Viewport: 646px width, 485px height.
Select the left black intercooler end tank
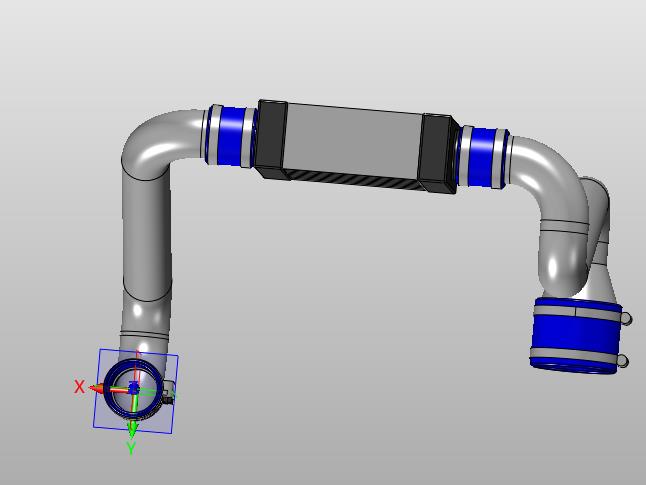coord(270,139)
